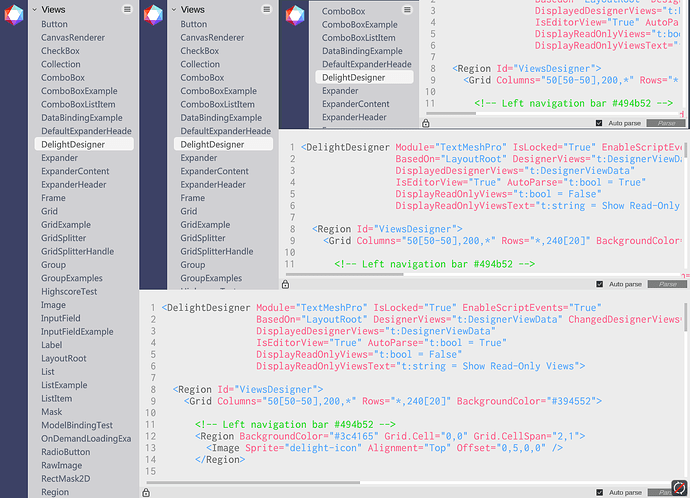690x498 pixels.
Task: Click the Parse button under the medium editor
Action: (667, 284)
